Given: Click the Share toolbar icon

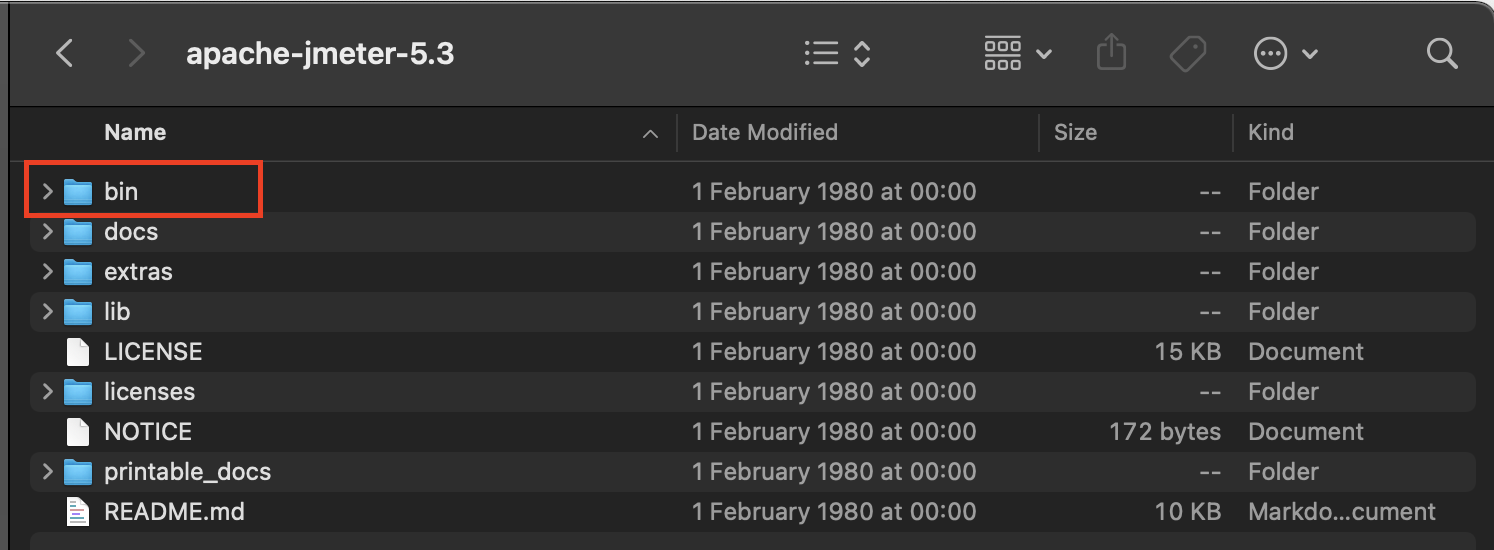Looking at the screenshot, I should 1111,54.
